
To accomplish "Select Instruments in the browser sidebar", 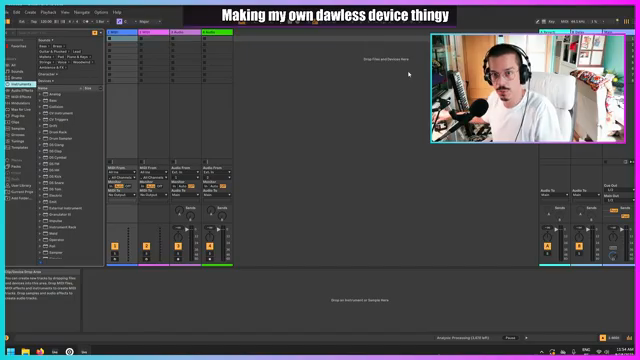I will (x=21, y=84).
